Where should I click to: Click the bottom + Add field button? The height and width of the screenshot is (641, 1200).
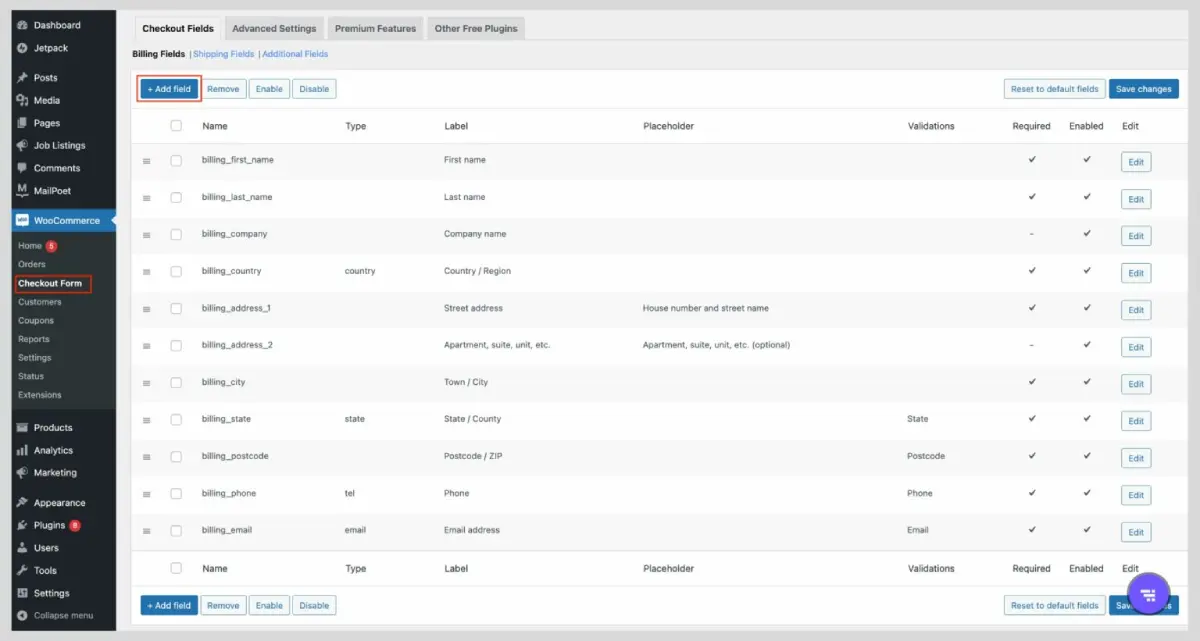pyautogui.click(x=169, y=605)
